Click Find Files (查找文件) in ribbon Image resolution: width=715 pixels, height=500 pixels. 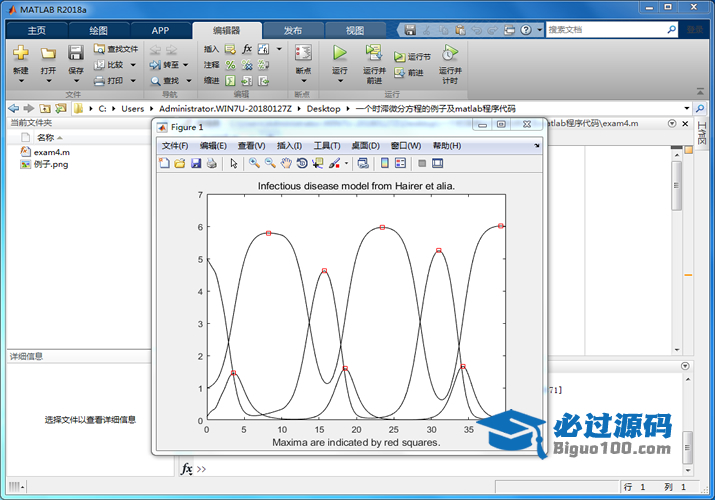tap(115, 49)
